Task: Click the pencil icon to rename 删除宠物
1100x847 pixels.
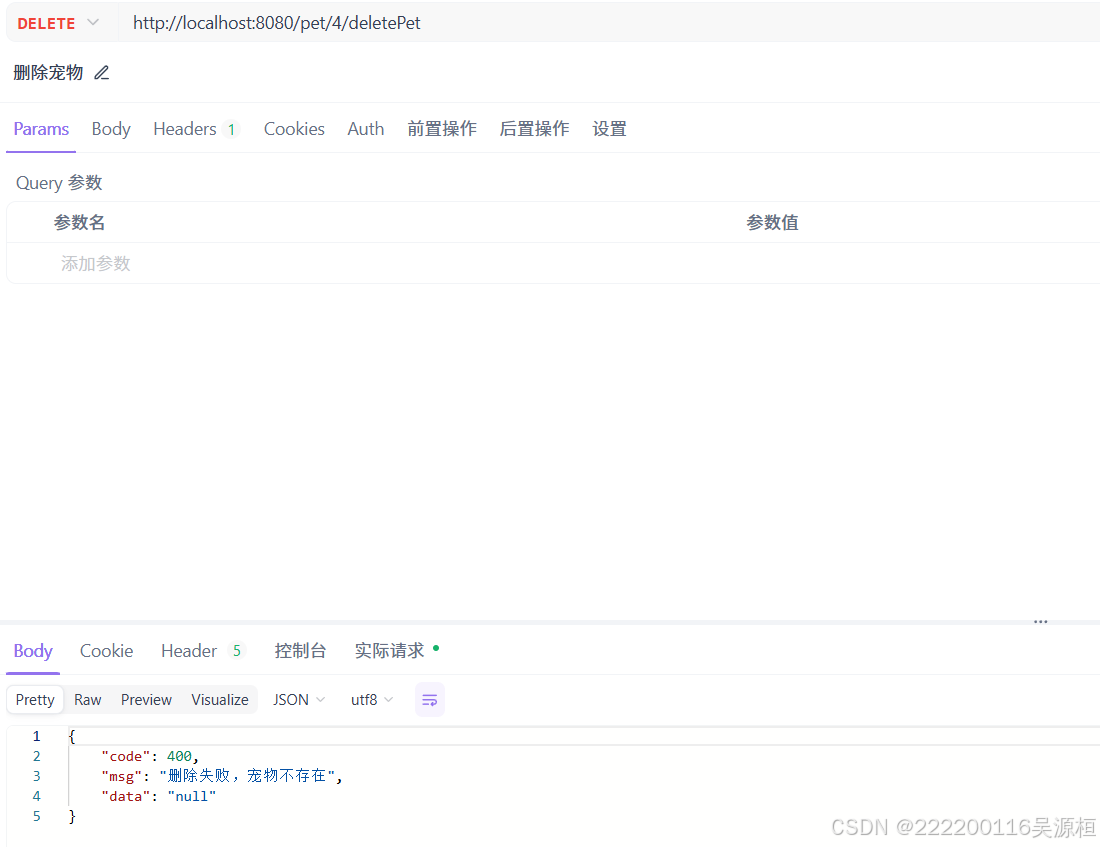Action: click(x=101, y=72)
